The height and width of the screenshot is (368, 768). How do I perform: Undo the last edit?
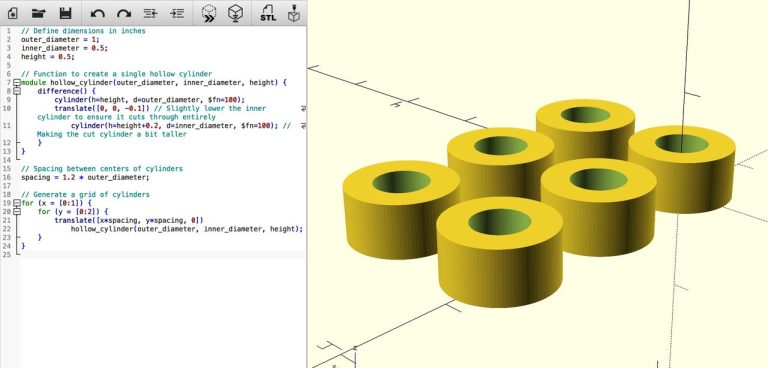pos(97,14)
